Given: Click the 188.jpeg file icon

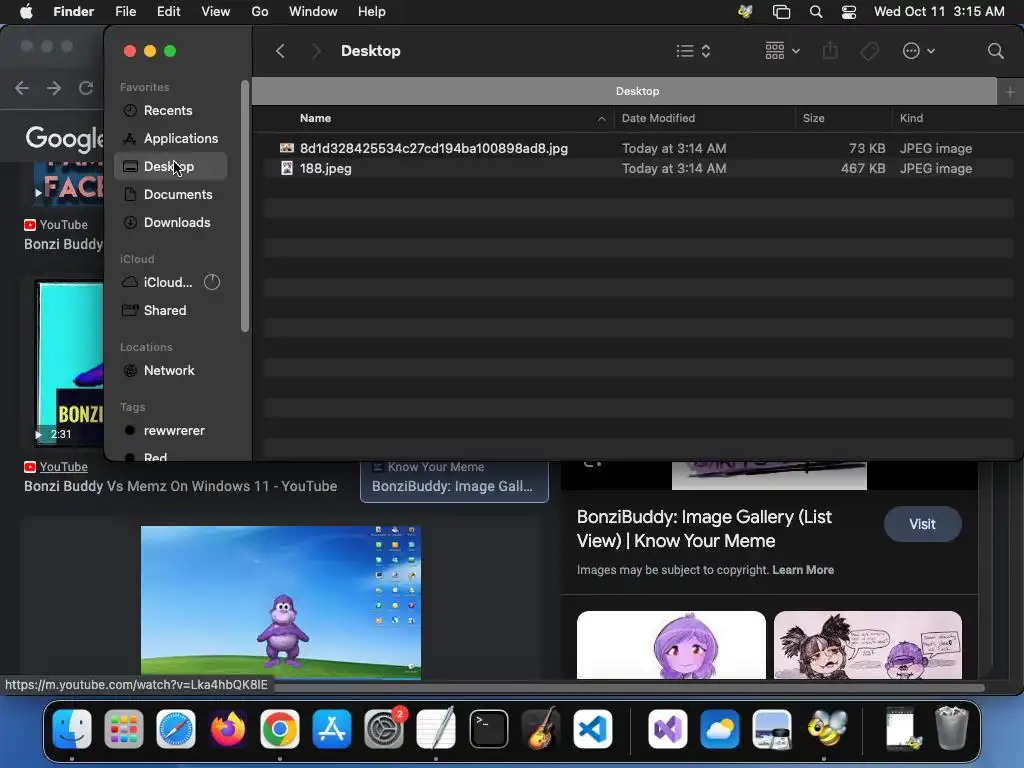Looking at the screenshot, I should (x=287, y=168).
